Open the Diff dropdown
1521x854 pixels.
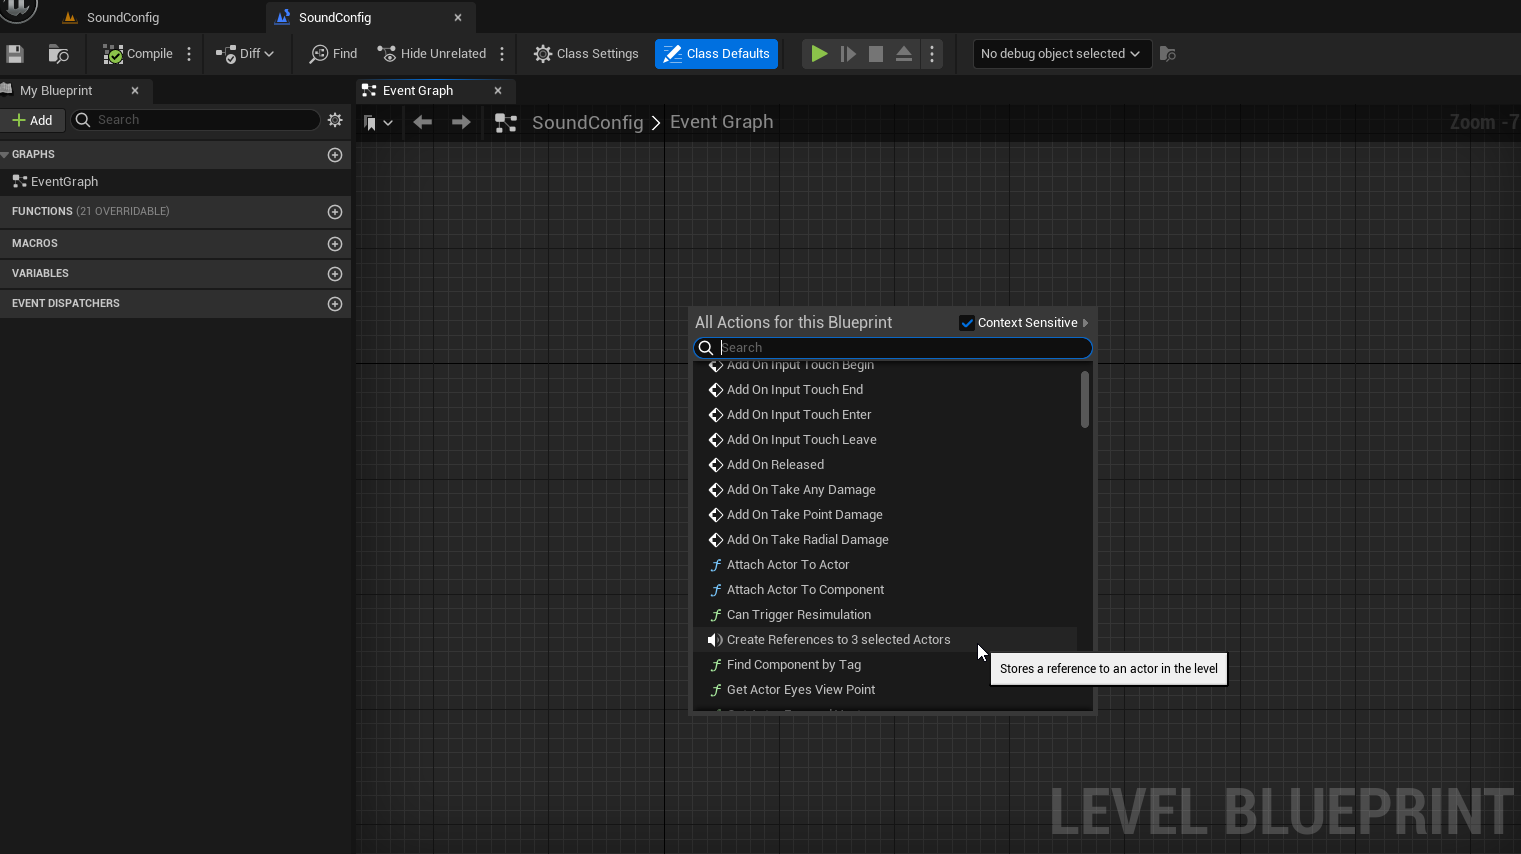245,54
